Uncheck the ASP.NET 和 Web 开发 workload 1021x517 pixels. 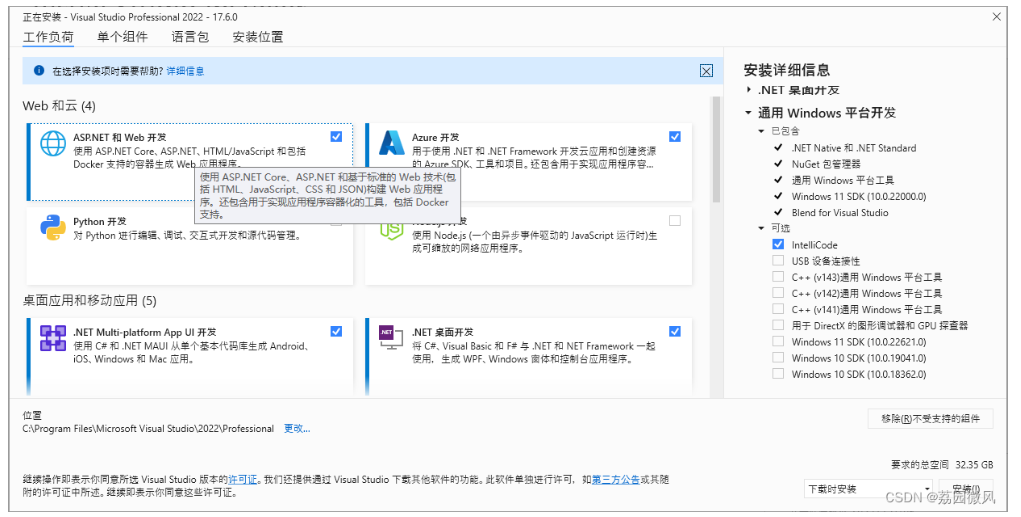point(336,137)
